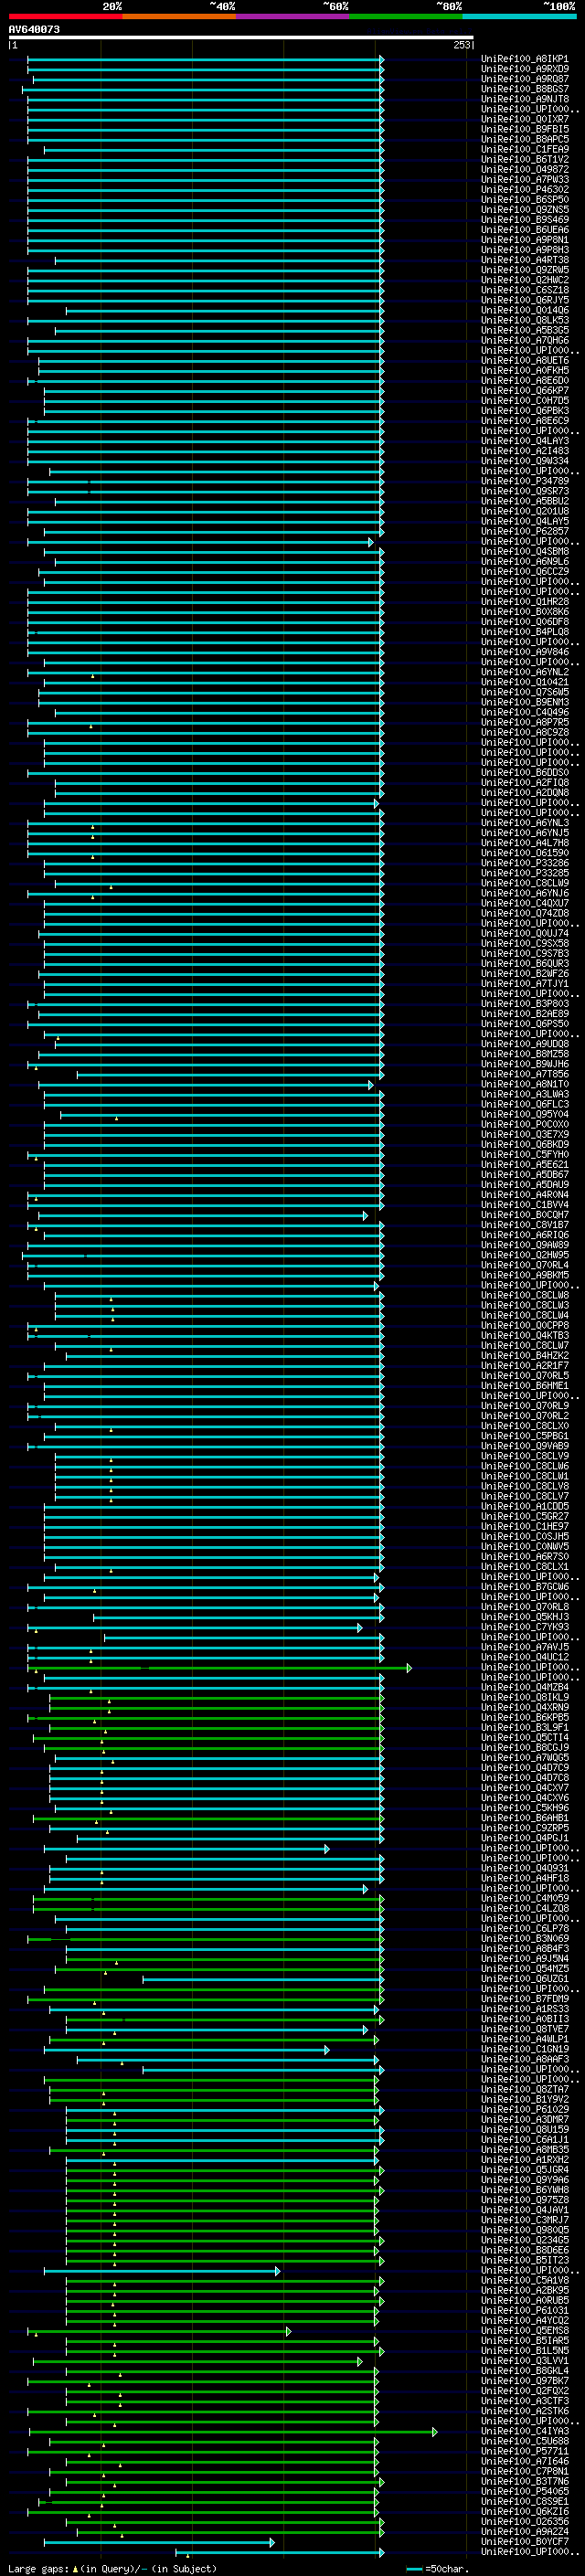Open hit UniRef100_Q9SR73
Viewport: 585px width, 2576px height.
[x=525, y=491]
